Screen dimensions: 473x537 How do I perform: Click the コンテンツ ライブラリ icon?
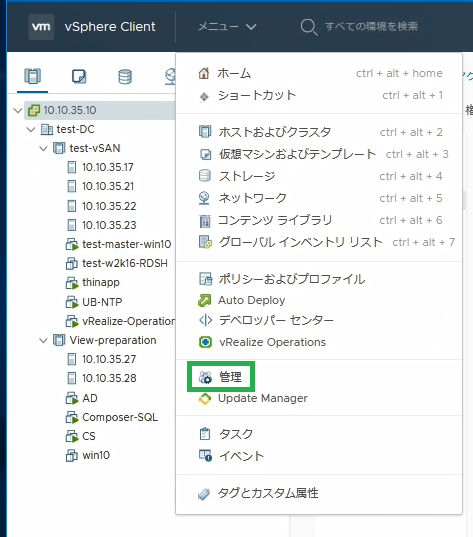coord(205,221)
